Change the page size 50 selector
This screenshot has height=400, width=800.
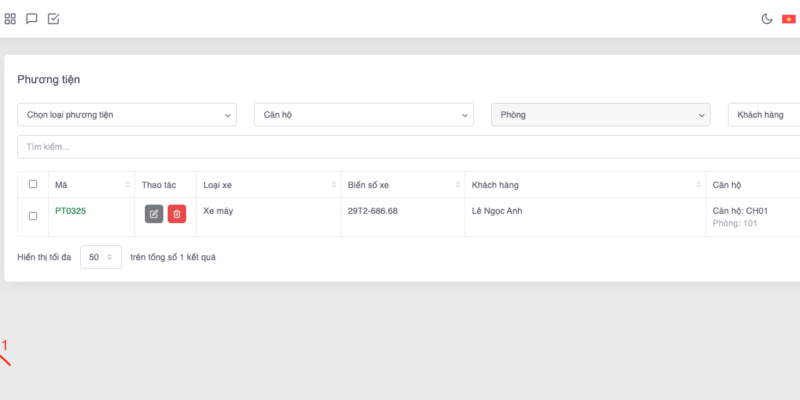(101, 257)
